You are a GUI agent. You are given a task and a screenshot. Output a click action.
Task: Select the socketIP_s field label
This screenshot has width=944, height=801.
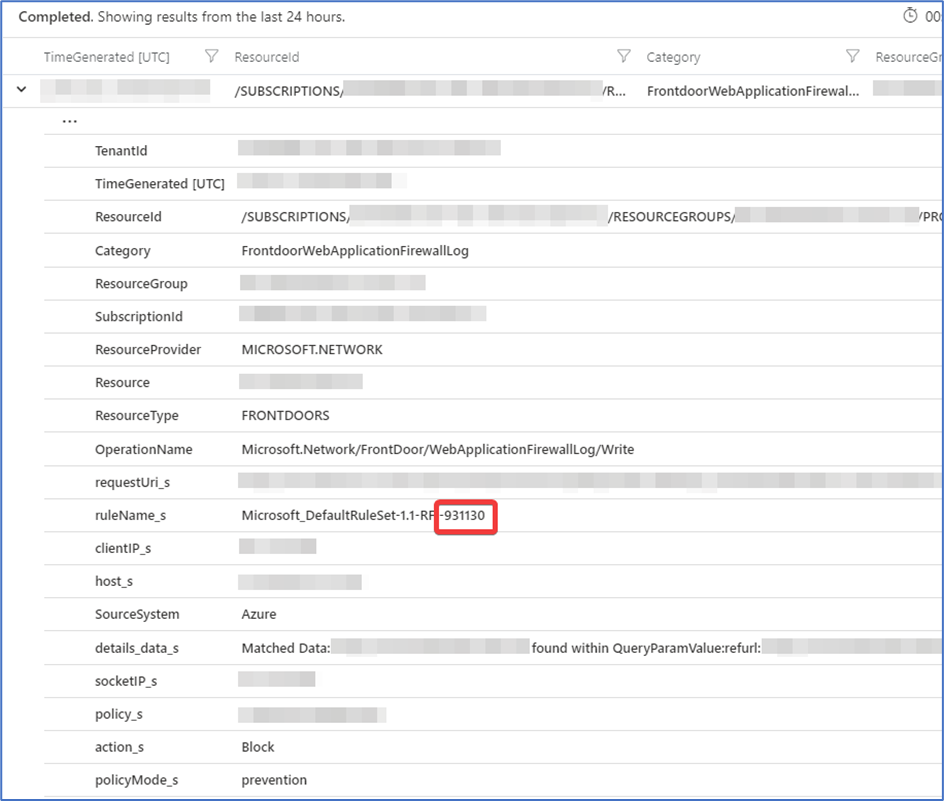[x=126, y=681]
